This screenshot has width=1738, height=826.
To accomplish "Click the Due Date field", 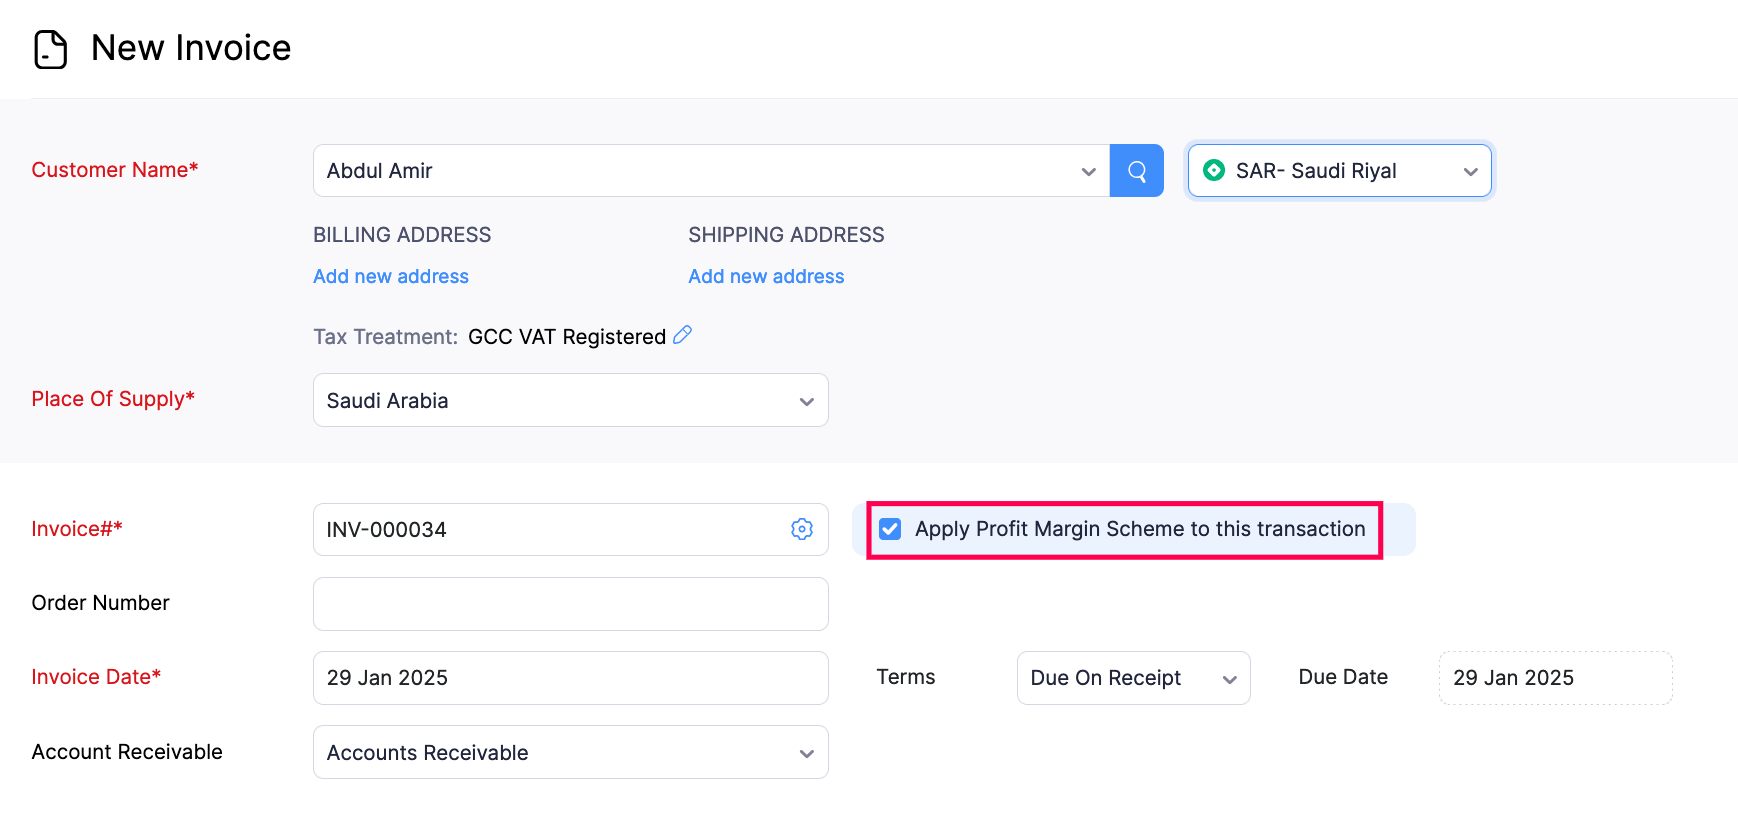I will click(1555, 678).
